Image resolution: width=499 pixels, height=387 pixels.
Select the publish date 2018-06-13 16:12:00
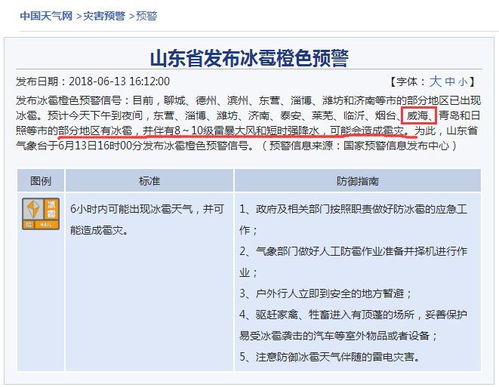[x=119, y=81]
